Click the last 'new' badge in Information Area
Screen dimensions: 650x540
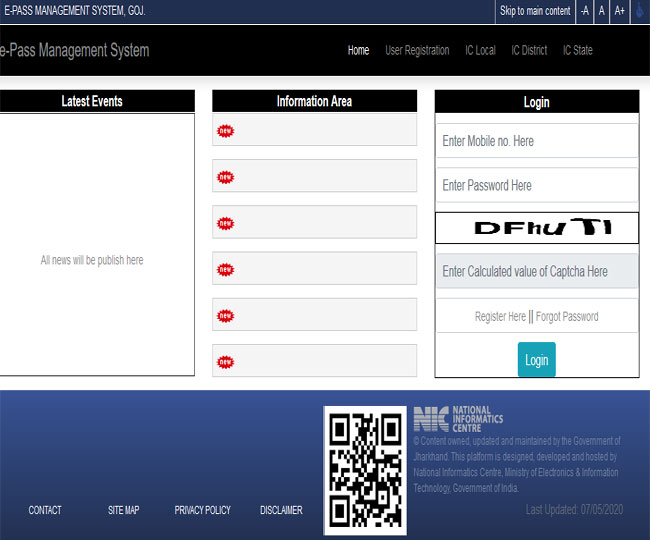coord(225,361)
